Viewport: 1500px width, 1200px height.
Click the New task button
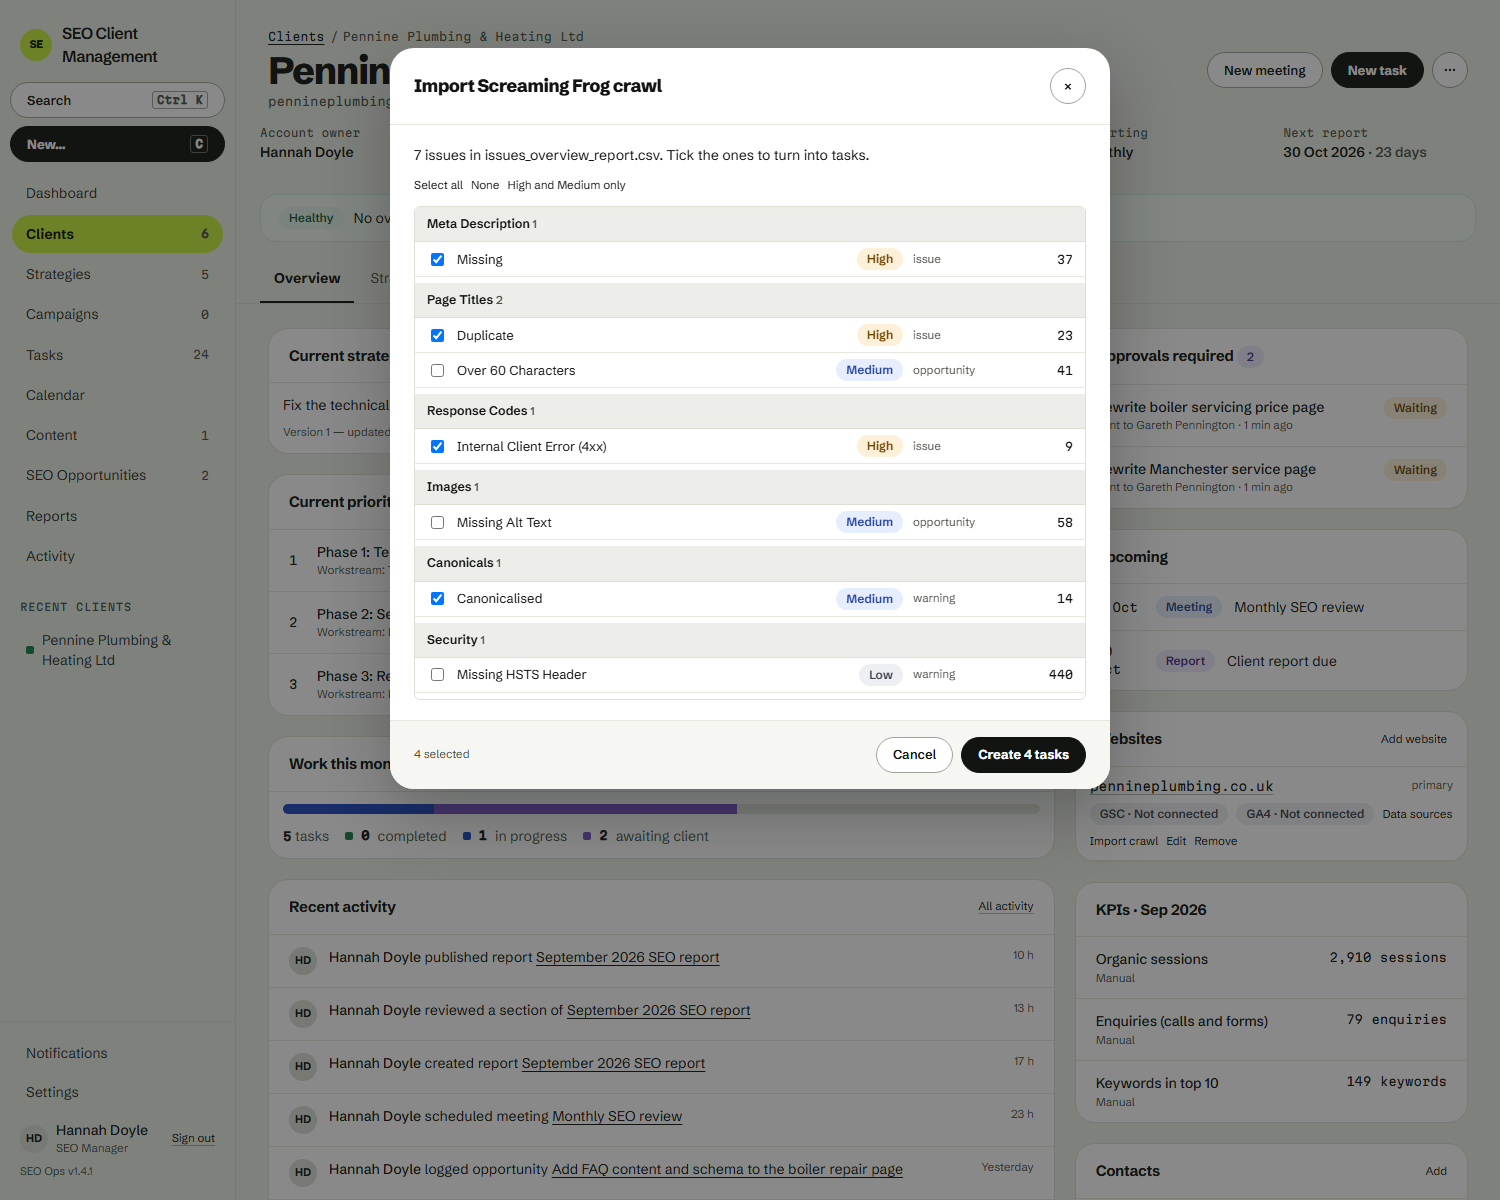pyautogui.click(x=1377, y=70)
